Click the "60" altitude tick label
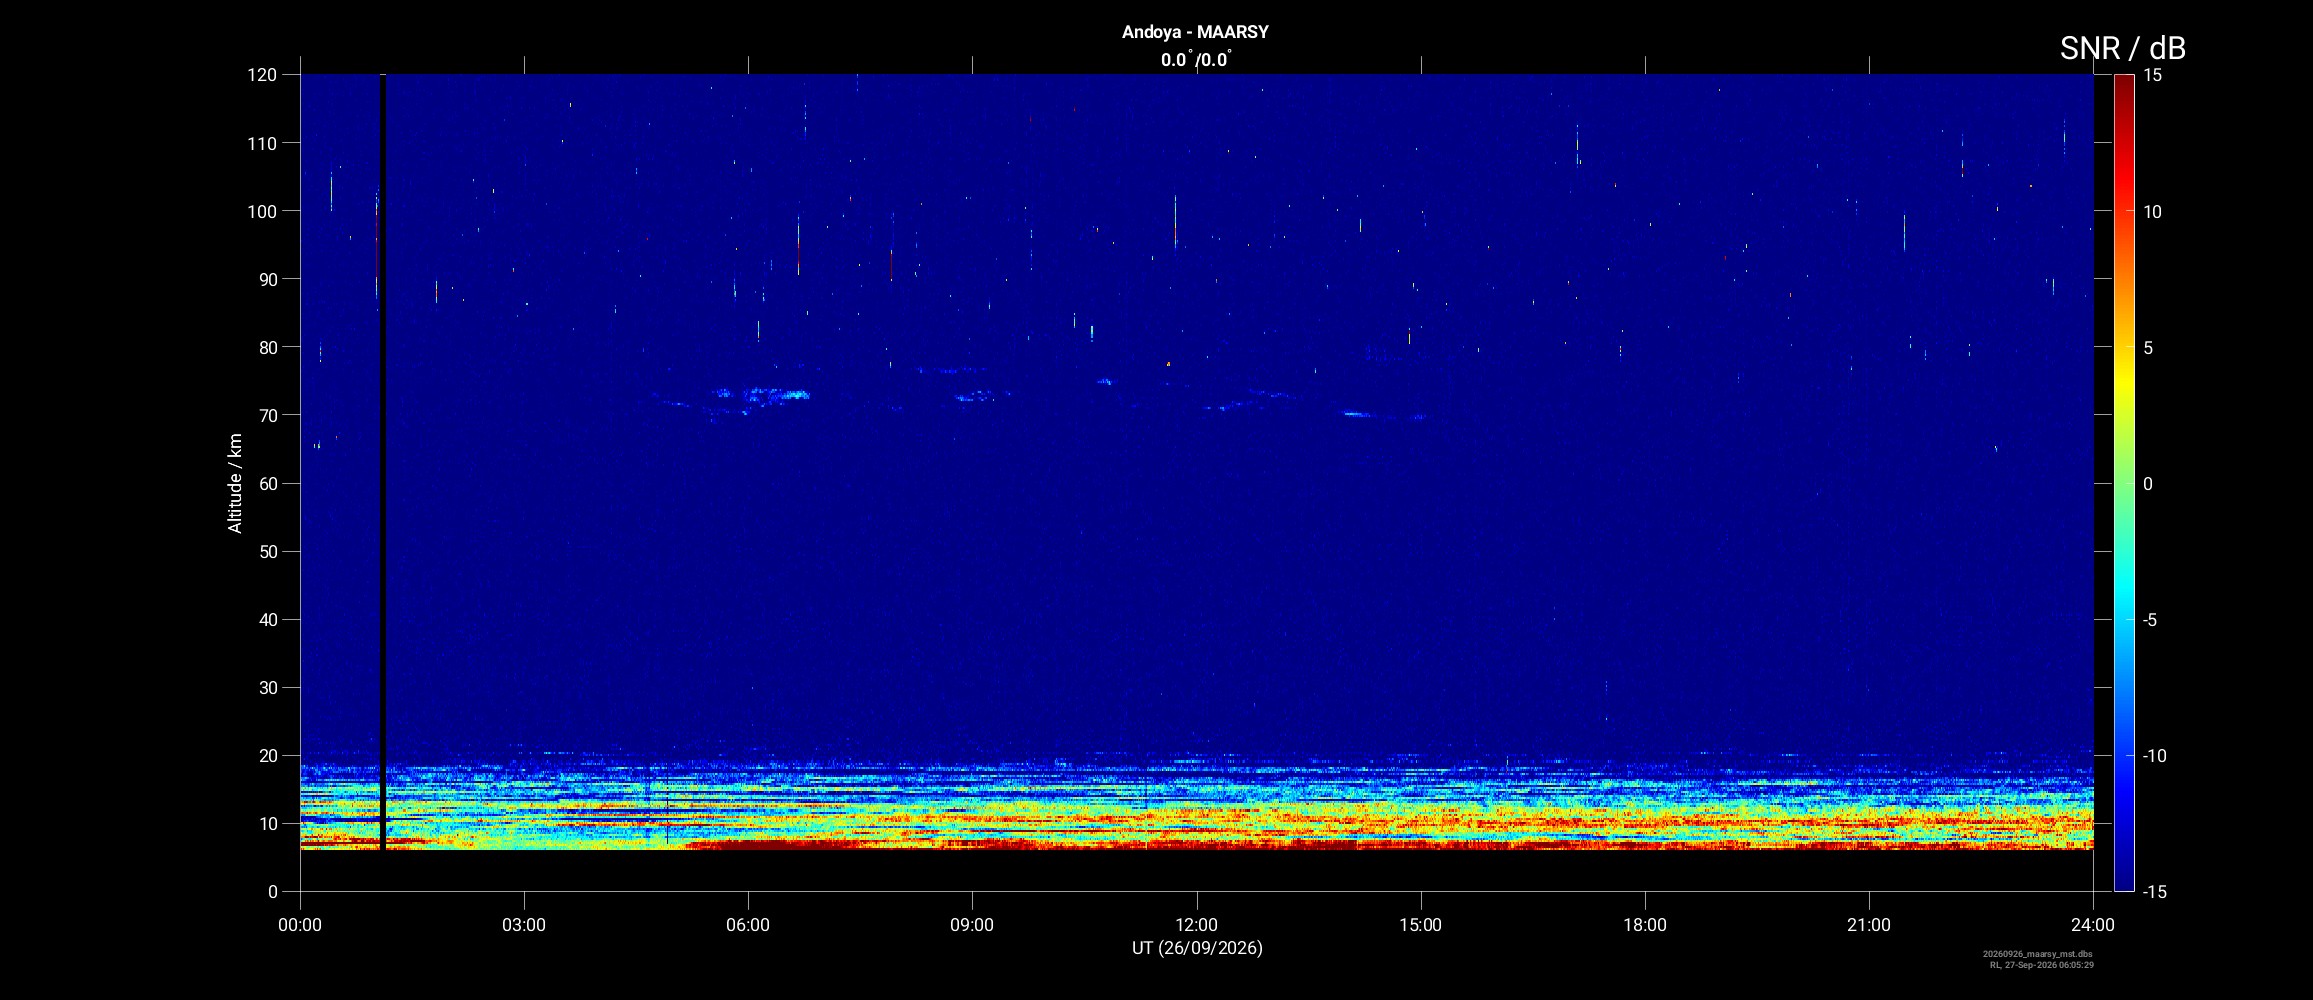2313x1000 pixels. pos(268,483)
